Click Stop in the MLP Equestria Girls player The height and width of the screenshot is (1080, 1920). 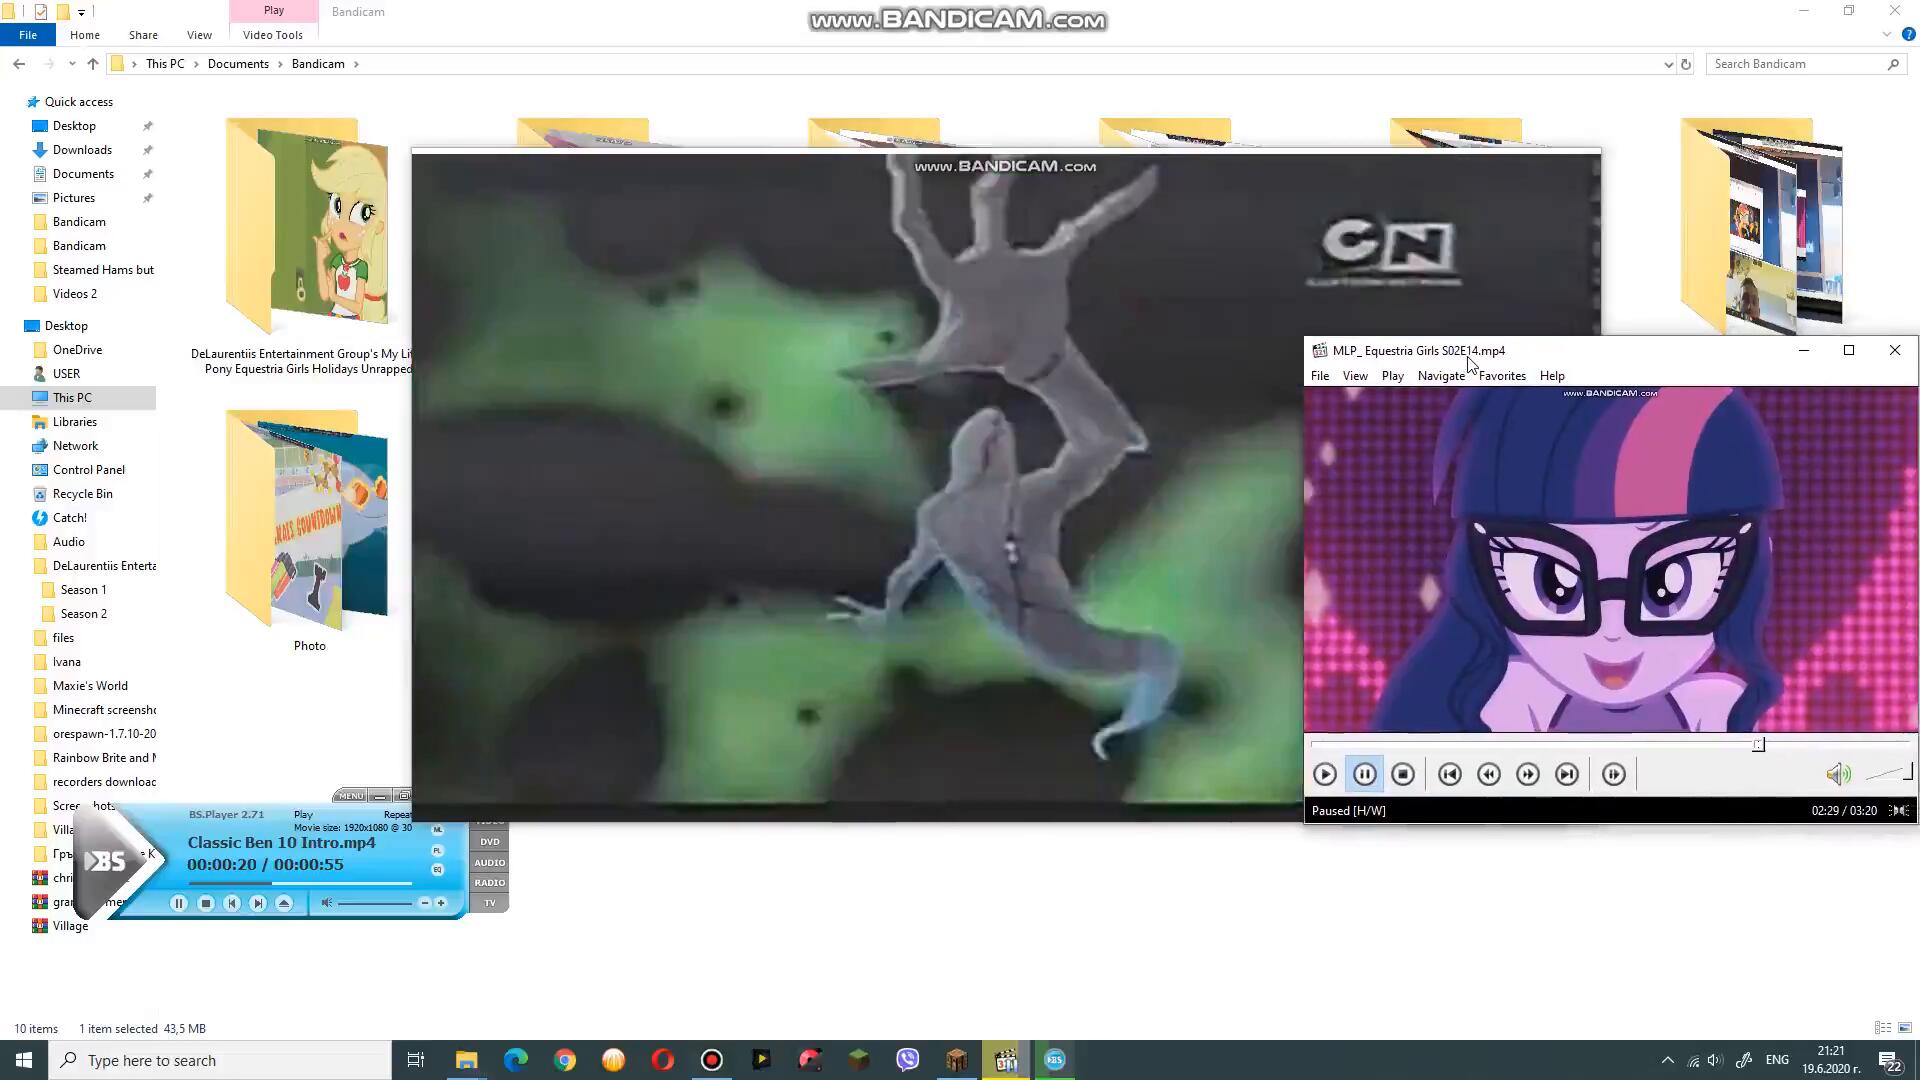1403,774
